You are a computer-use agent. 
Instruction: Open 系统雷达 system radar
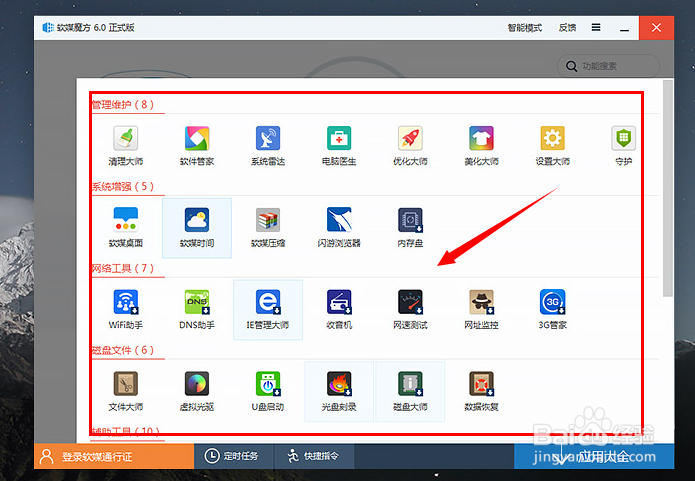click(x=268, y=145)
